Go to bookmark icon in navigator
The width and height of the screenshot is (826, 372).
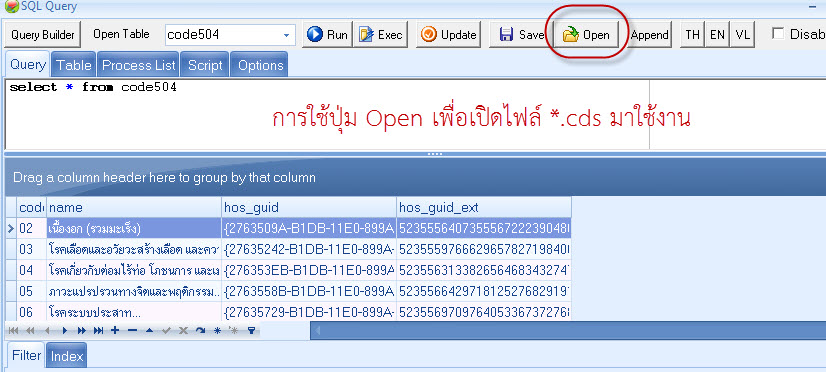[233, 331]
